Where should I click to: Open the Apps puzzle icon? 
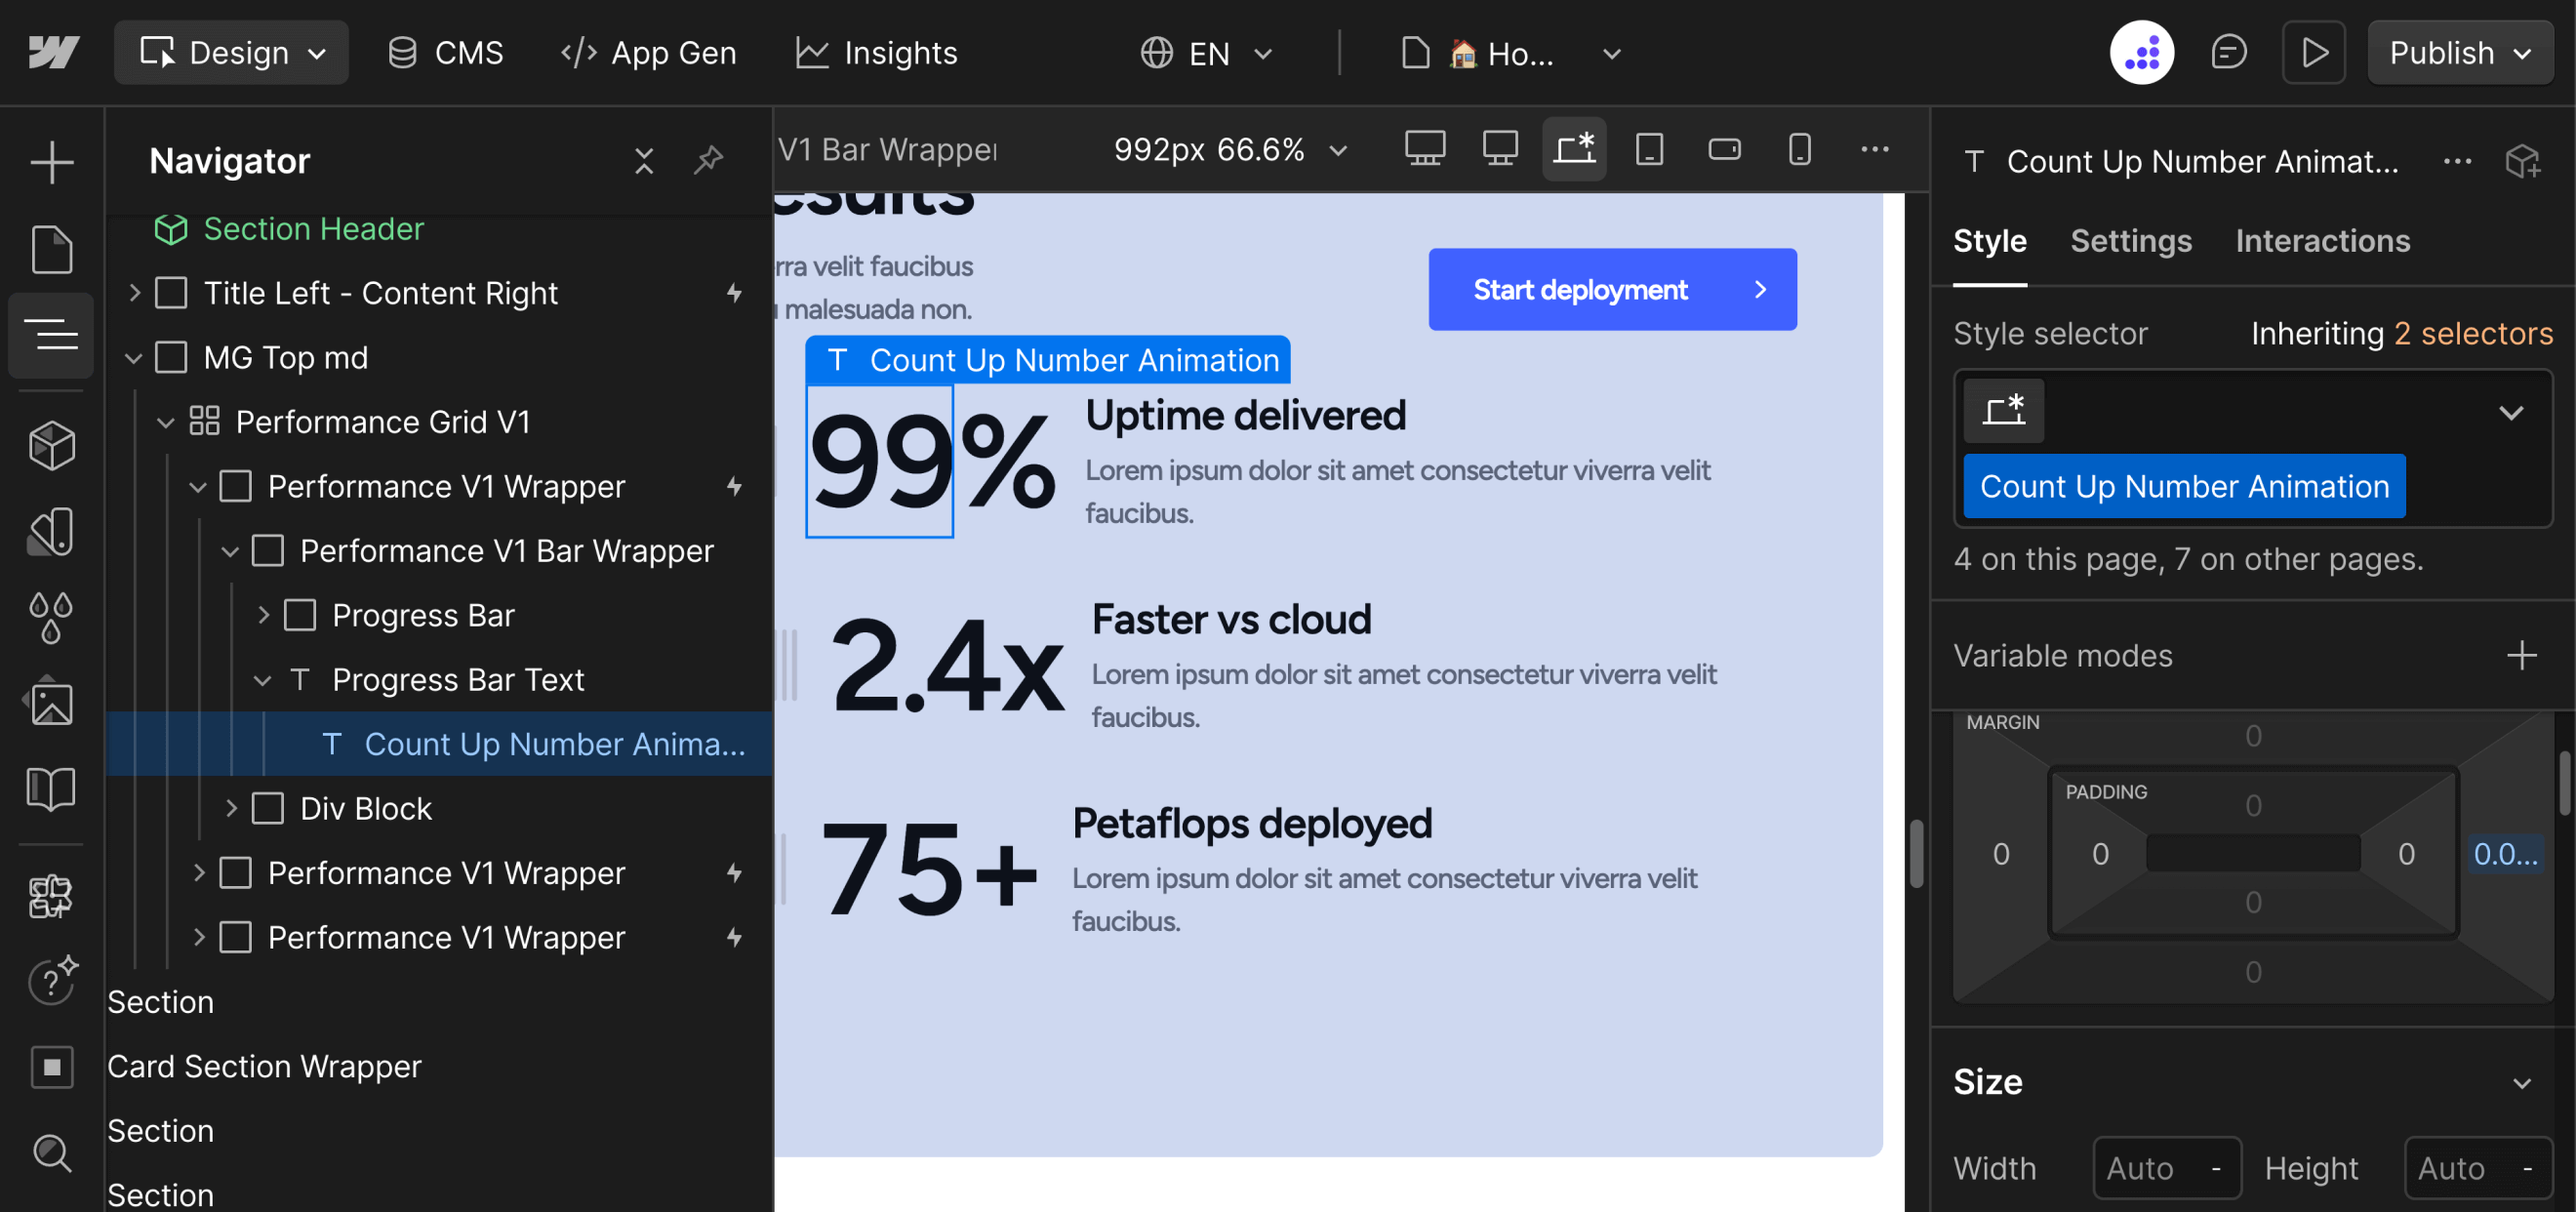click(51, 896)
